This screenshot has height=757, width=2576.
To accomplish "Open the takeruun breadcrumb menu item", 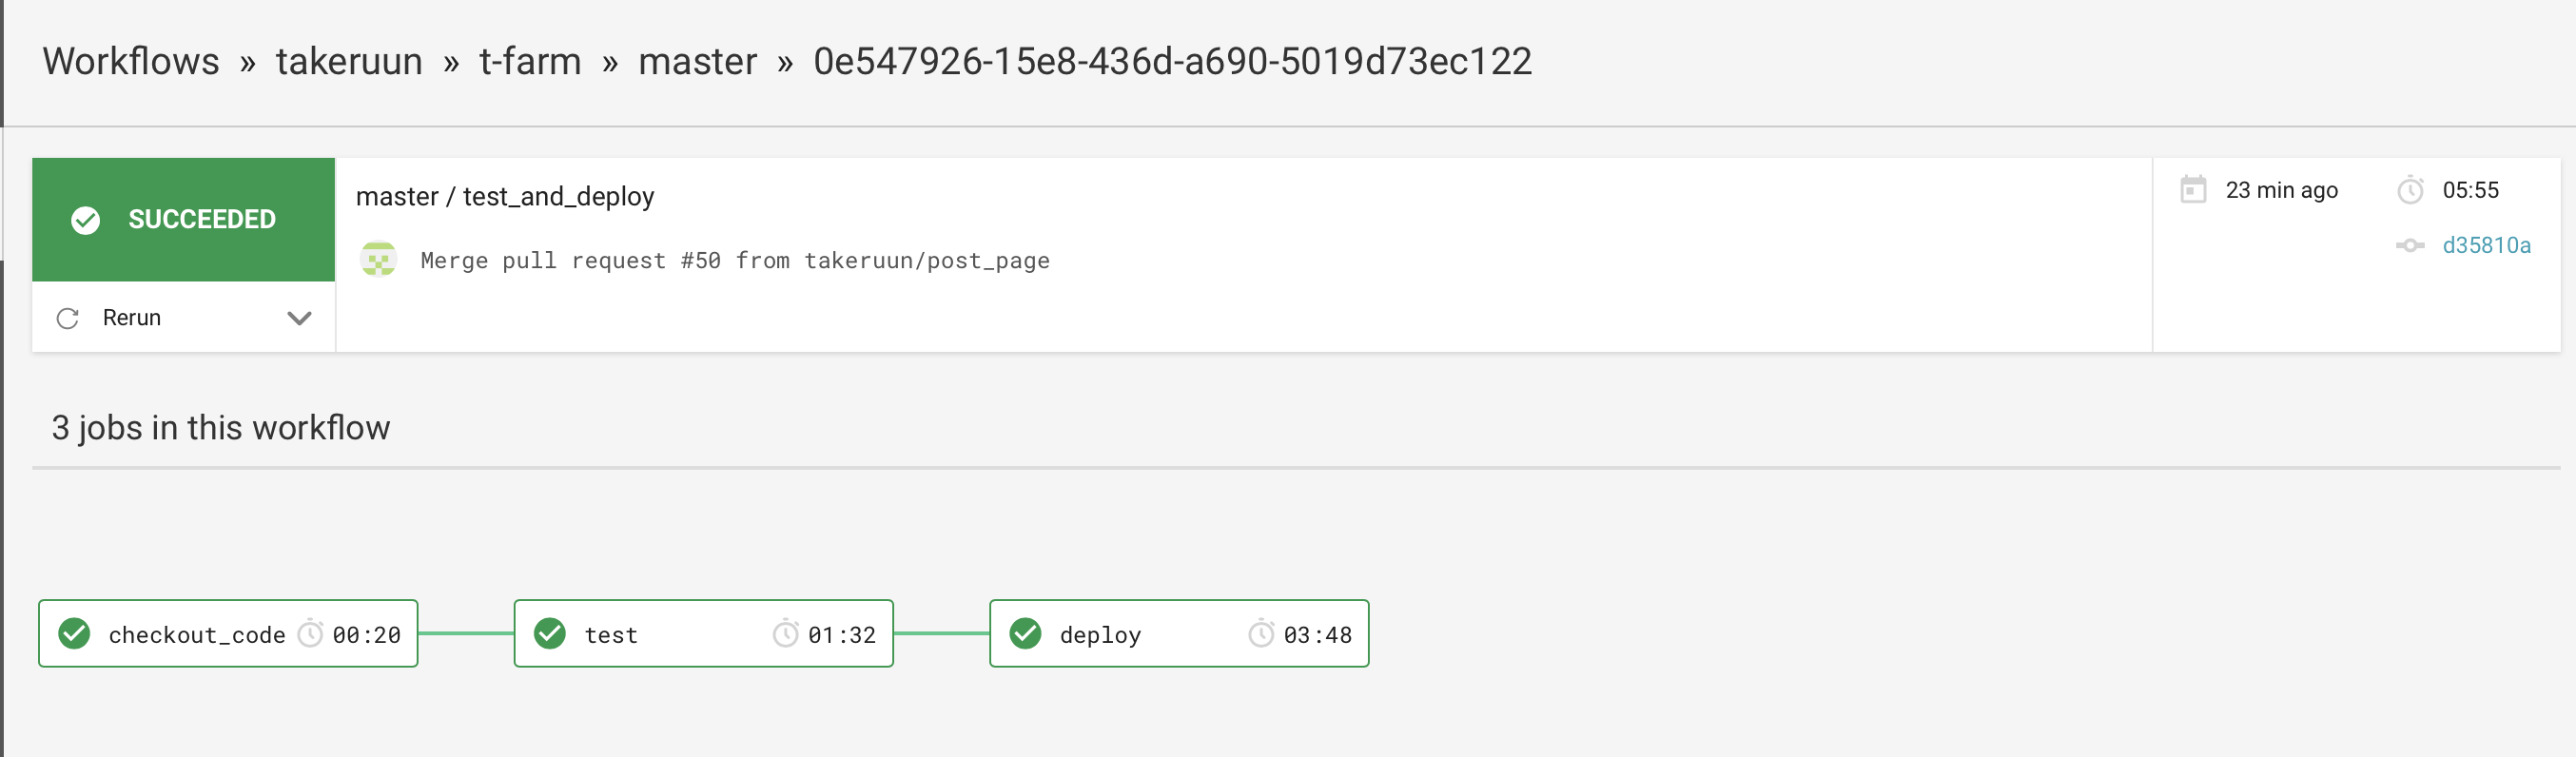I will (x=349, y=61).
